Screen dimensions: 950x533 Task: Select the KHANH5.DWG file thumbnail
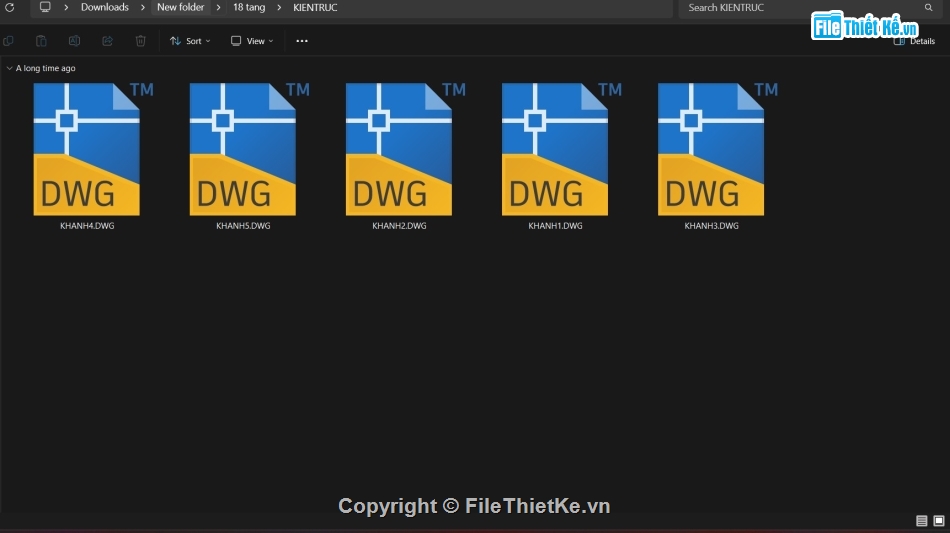[243, 149]
